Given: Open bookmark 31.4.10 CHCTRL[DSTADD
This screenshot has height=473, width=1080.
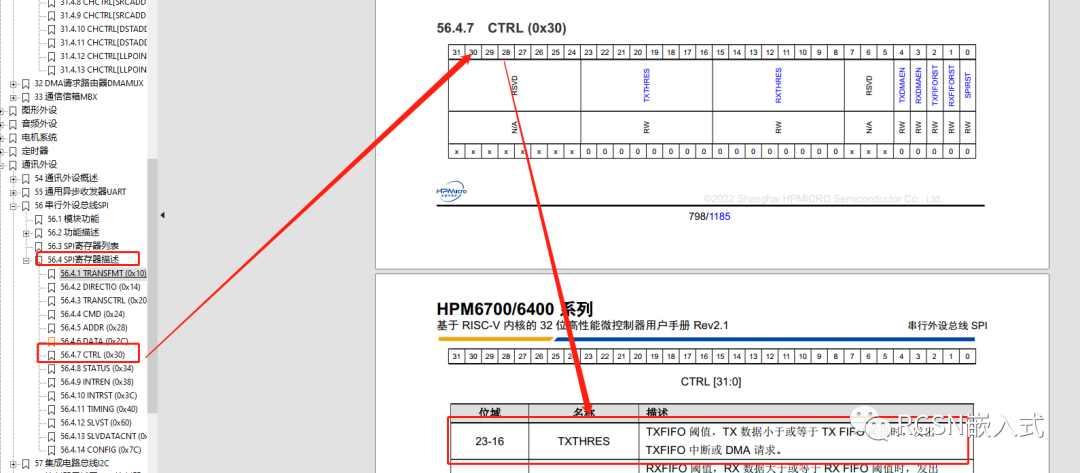Looking at the screenshot, I should point(103,29).
